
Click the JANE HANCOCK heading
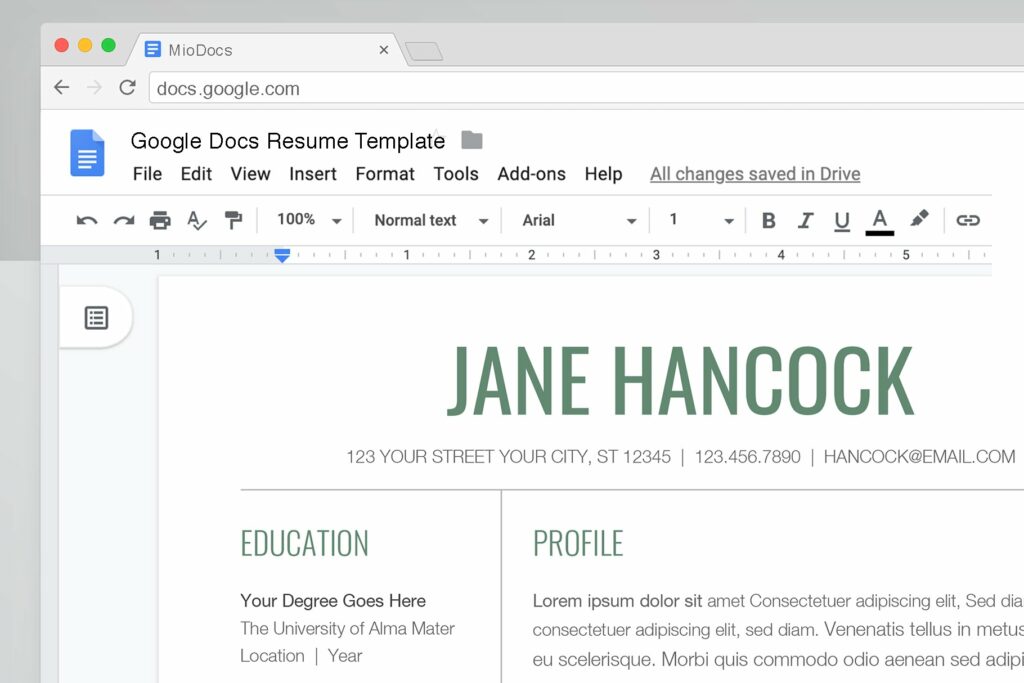point(680,381)
